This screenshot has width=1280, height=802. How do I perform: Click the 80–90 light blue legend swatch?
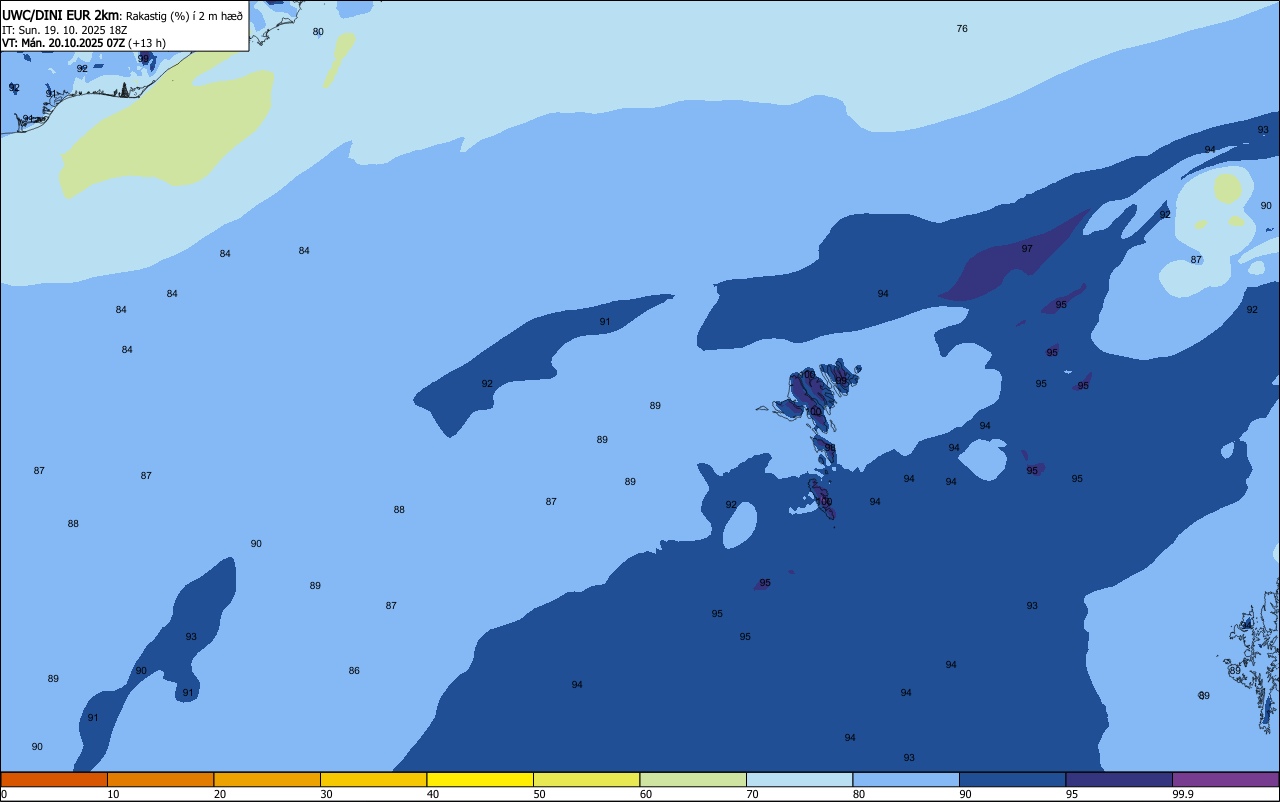[906, 779]
